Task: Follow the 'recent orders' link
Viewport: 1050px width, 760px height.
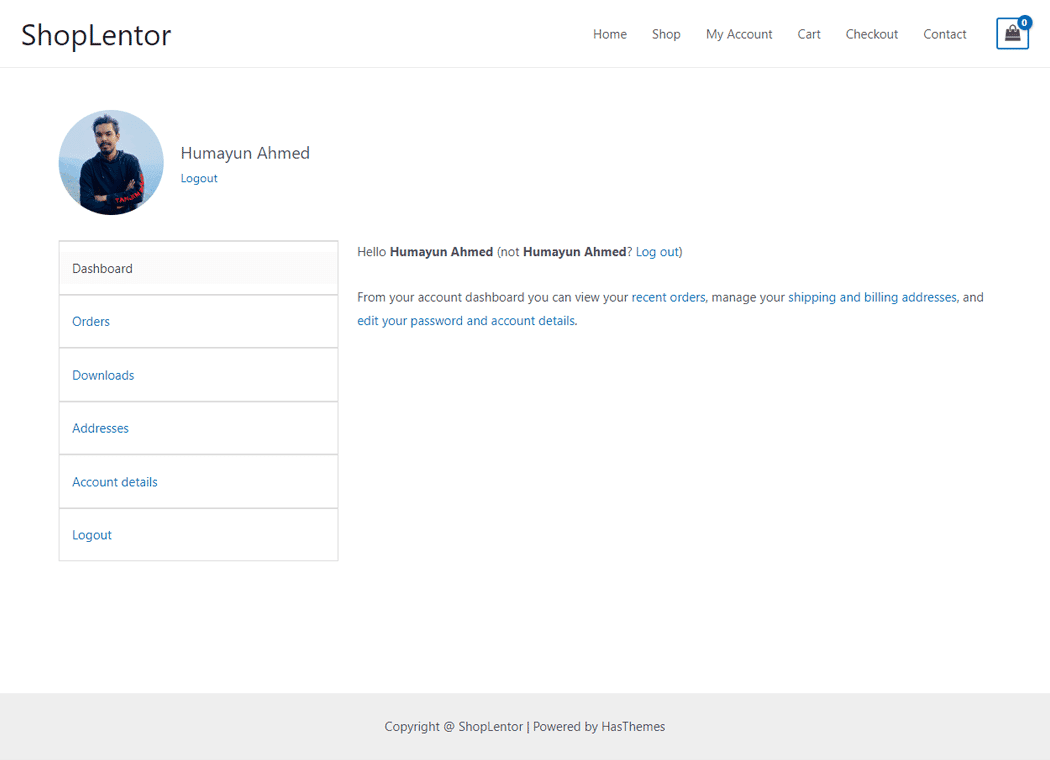Action: (x=668, y=297)
